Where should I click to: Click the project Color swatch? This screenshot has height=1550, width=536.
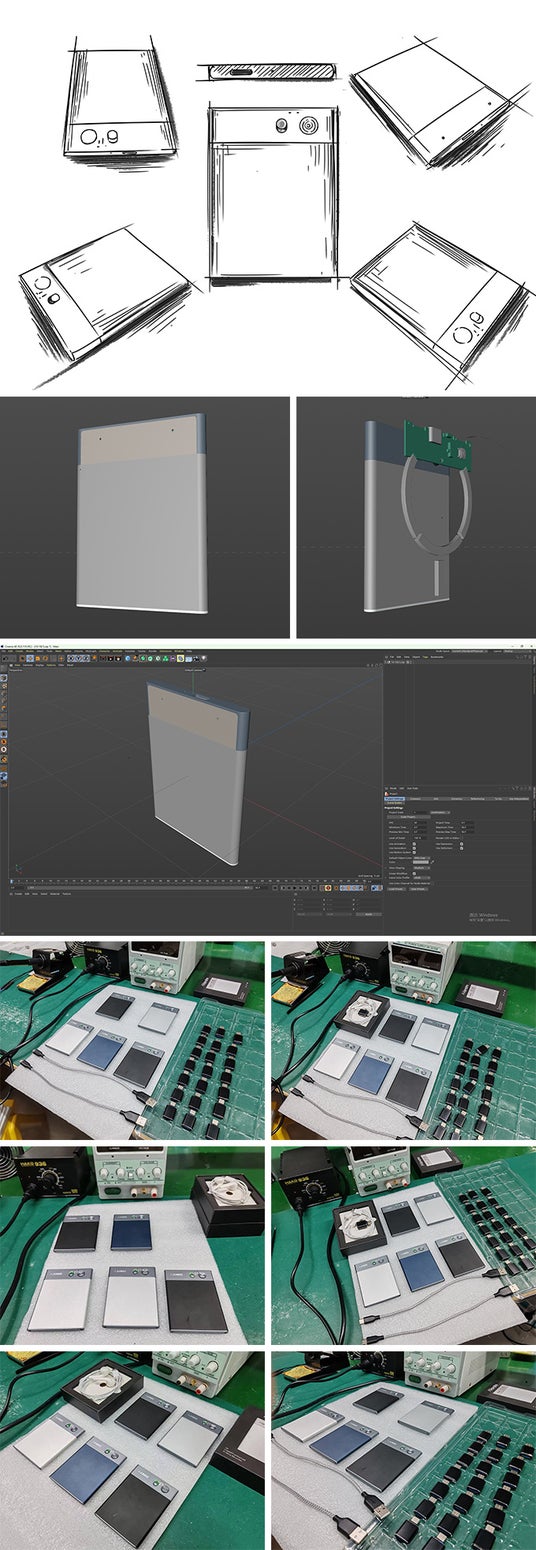pos(421,862)
